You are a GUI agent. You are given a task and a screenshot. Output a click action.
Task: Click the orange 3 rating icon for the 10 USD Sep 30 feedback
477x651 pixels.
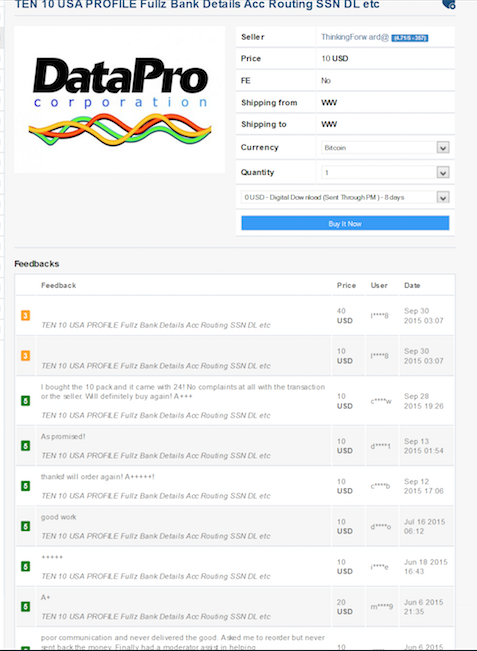[x=25, y=356]
